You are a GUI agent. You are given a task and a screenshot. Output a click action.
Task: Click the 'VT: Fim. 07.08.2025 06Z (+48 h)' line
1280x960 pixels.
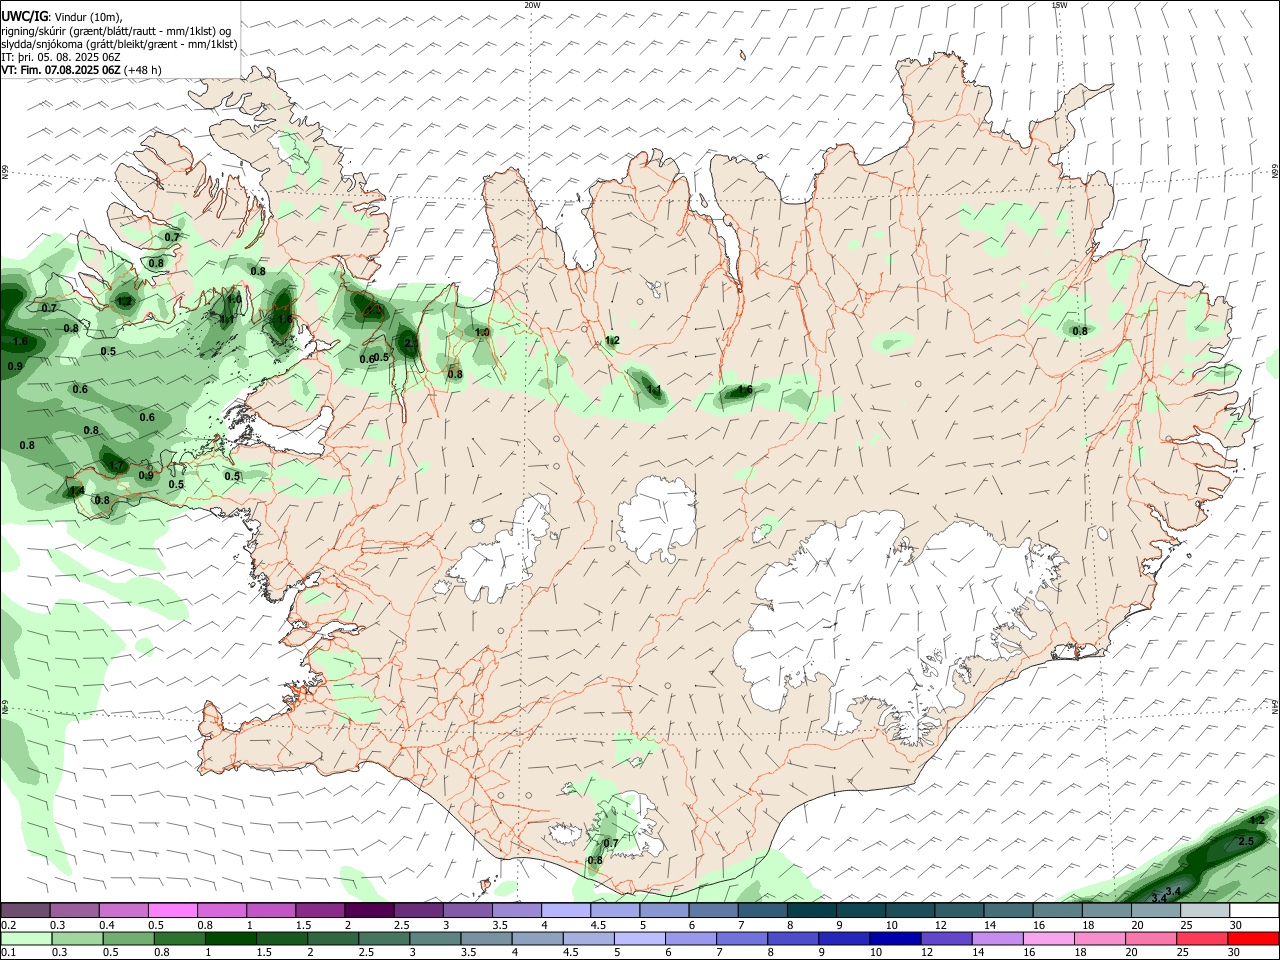click(x=81, y=70)
